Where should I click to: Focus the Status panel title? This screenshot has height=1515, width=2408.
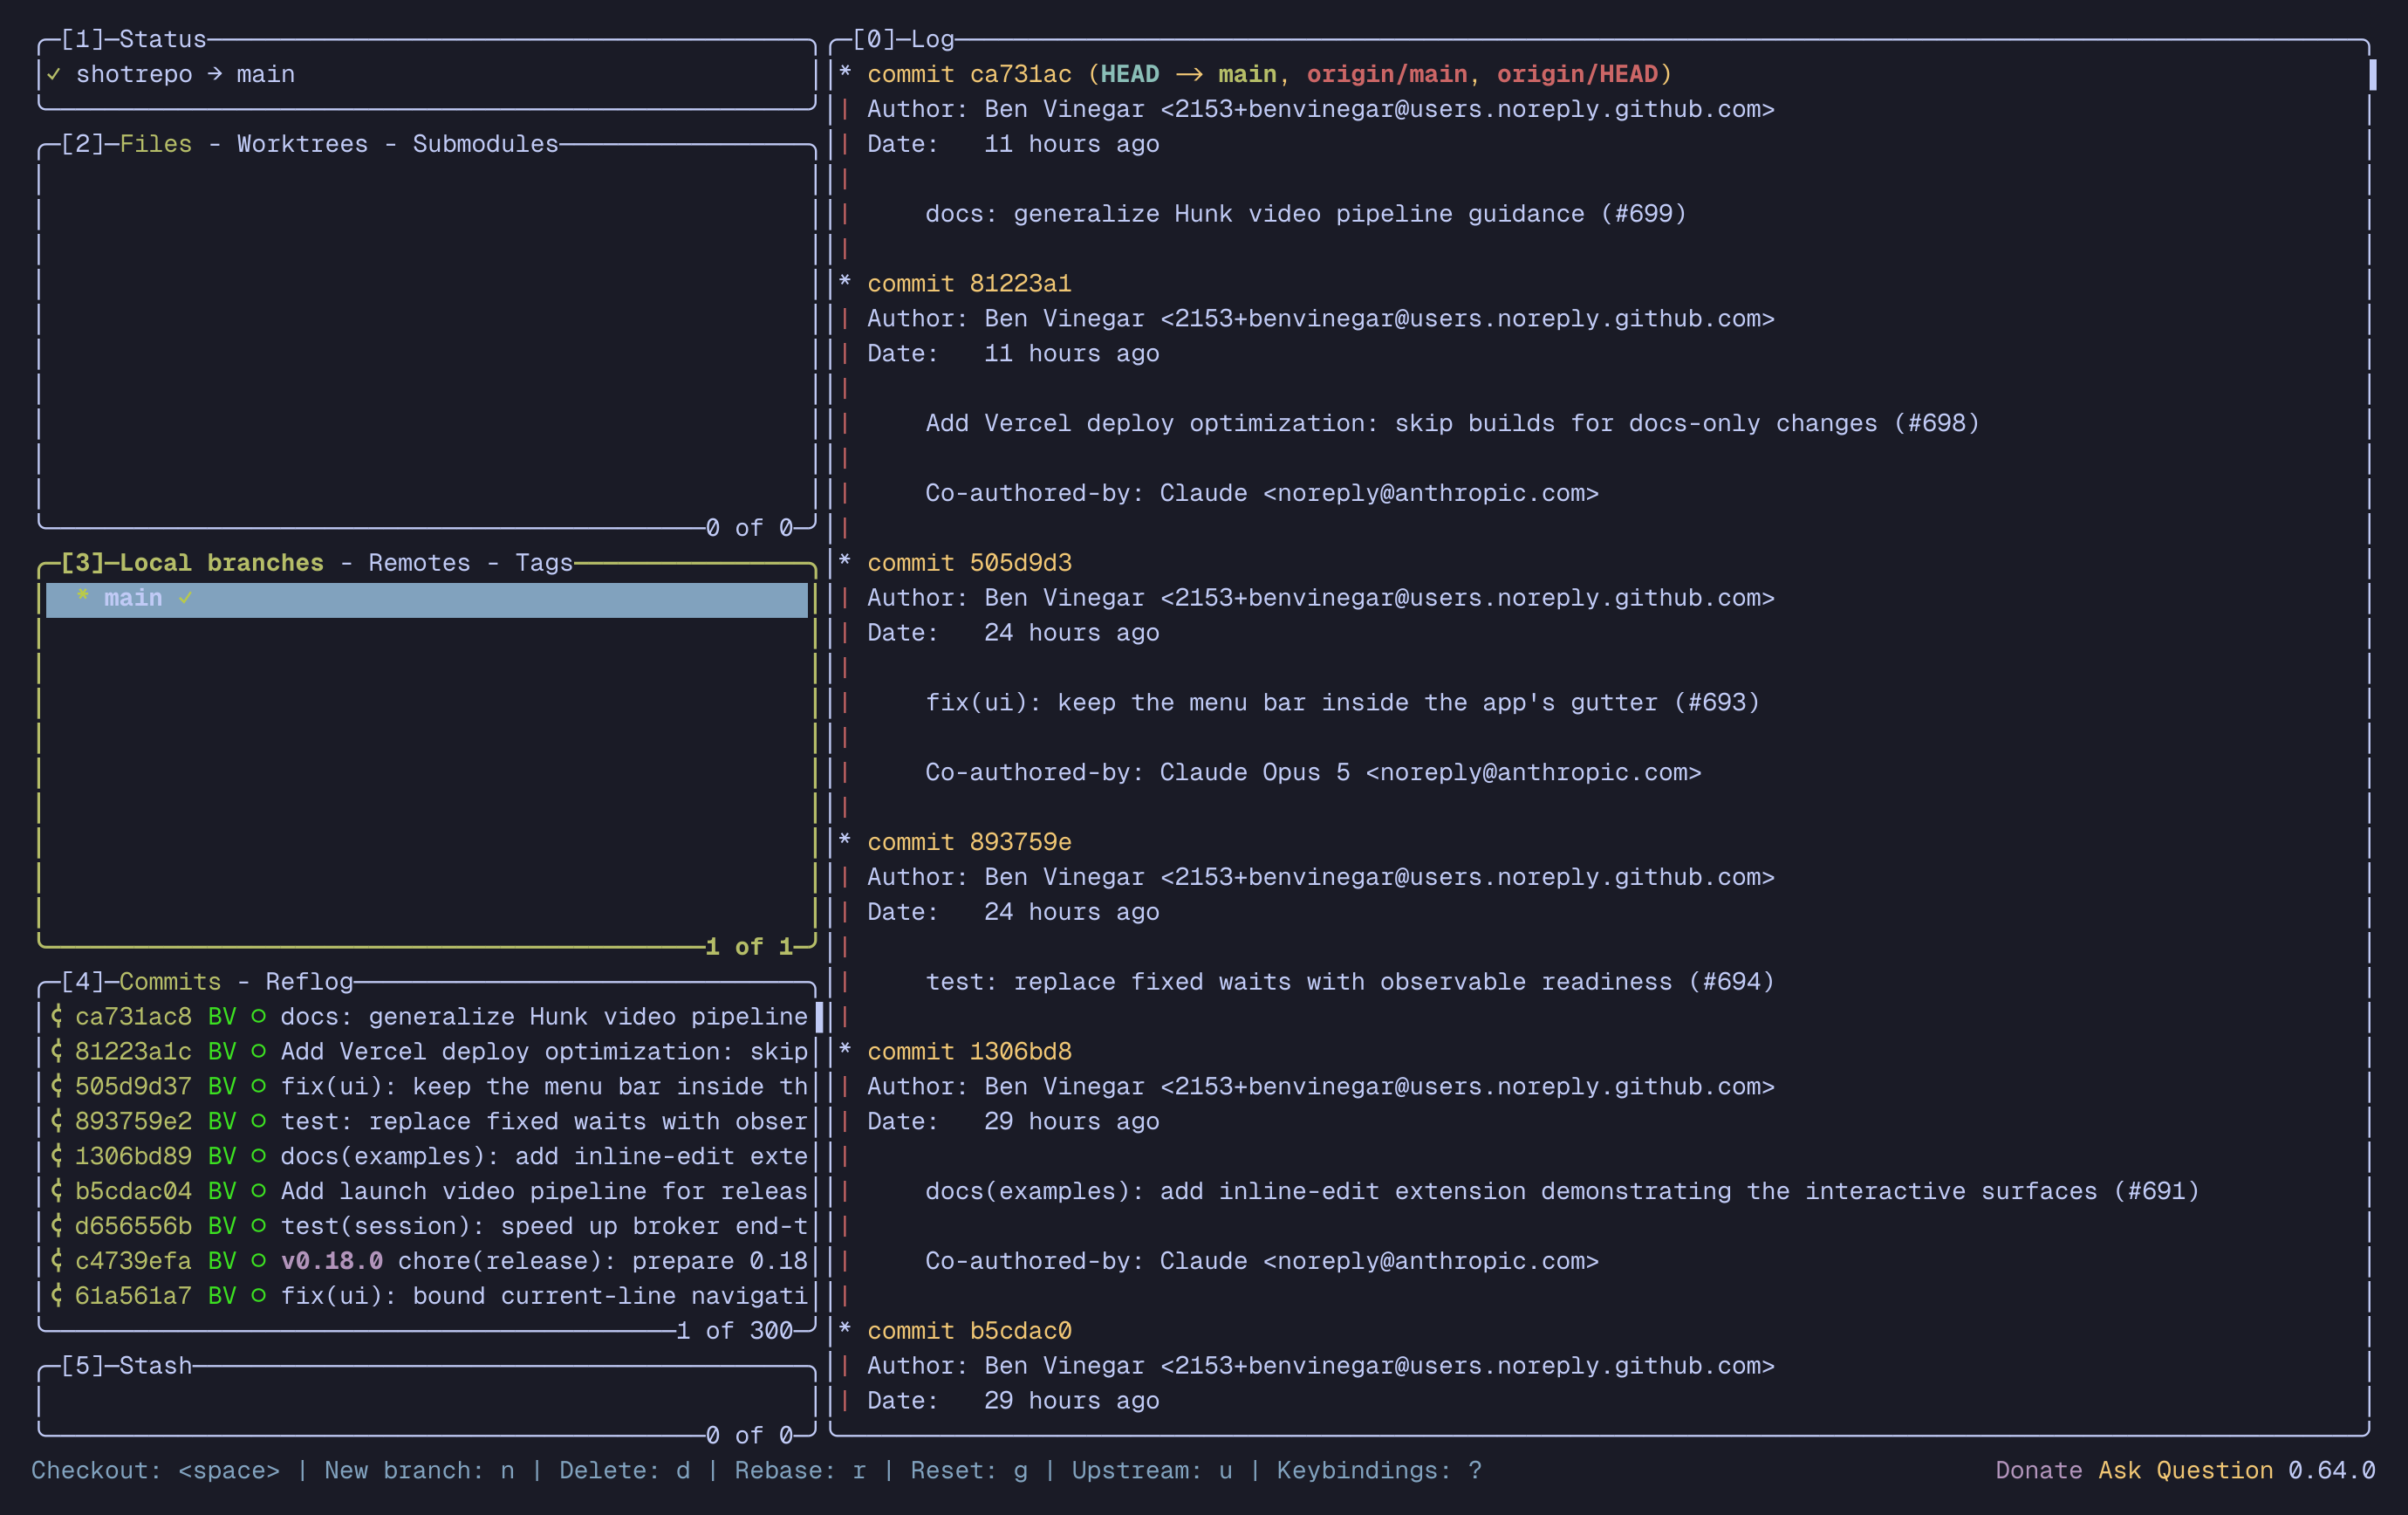pos(162,39)
